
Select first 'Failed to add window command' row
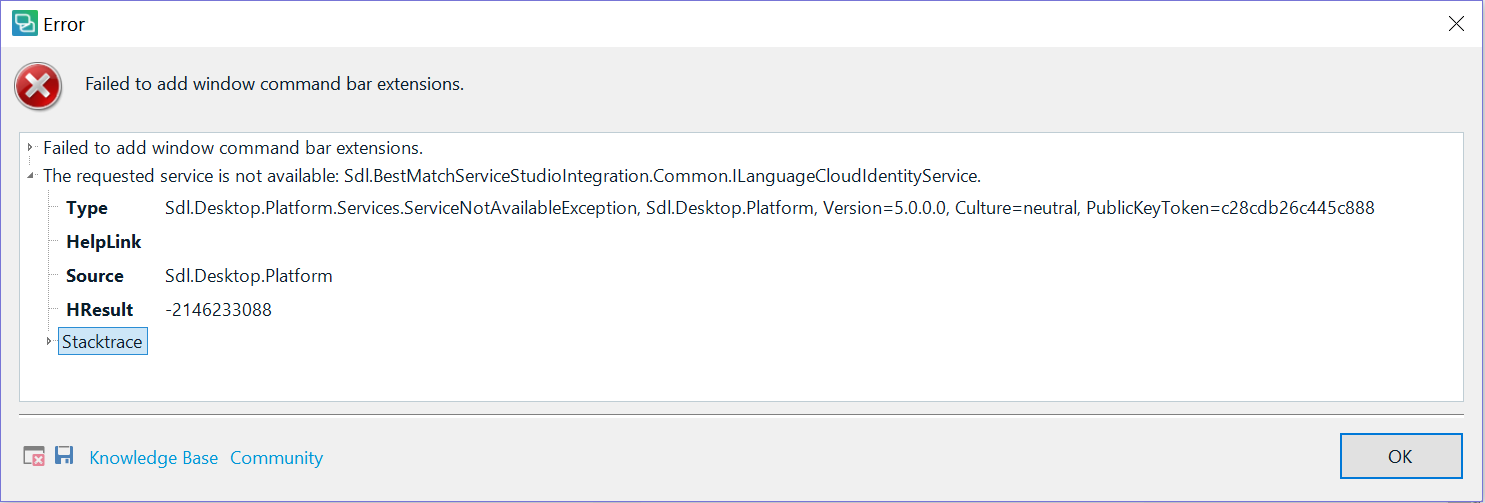(x=233, y=148)
